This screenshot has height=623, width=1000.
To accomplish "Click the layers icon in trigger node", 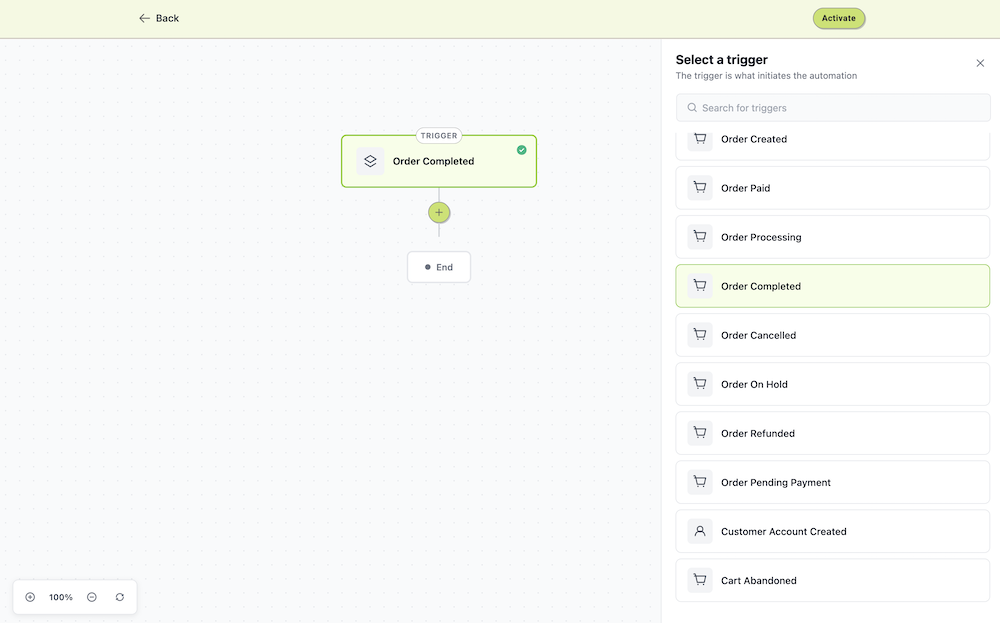I will click(371, 161).
